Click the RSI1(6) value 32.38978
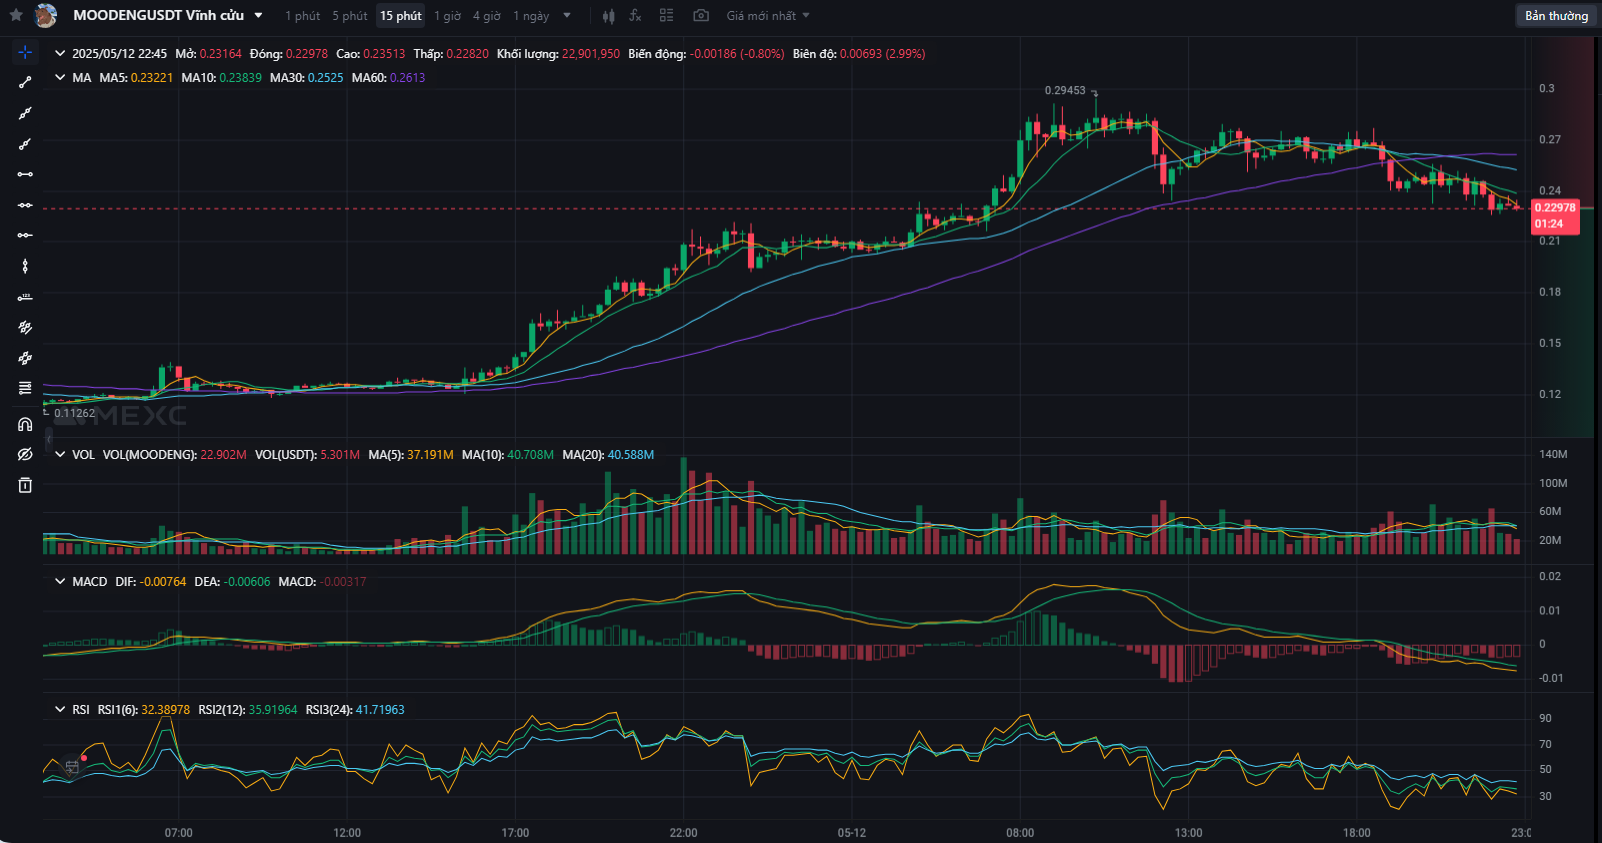The width and height of the screenshot is (1602, 843). [165, 710]
